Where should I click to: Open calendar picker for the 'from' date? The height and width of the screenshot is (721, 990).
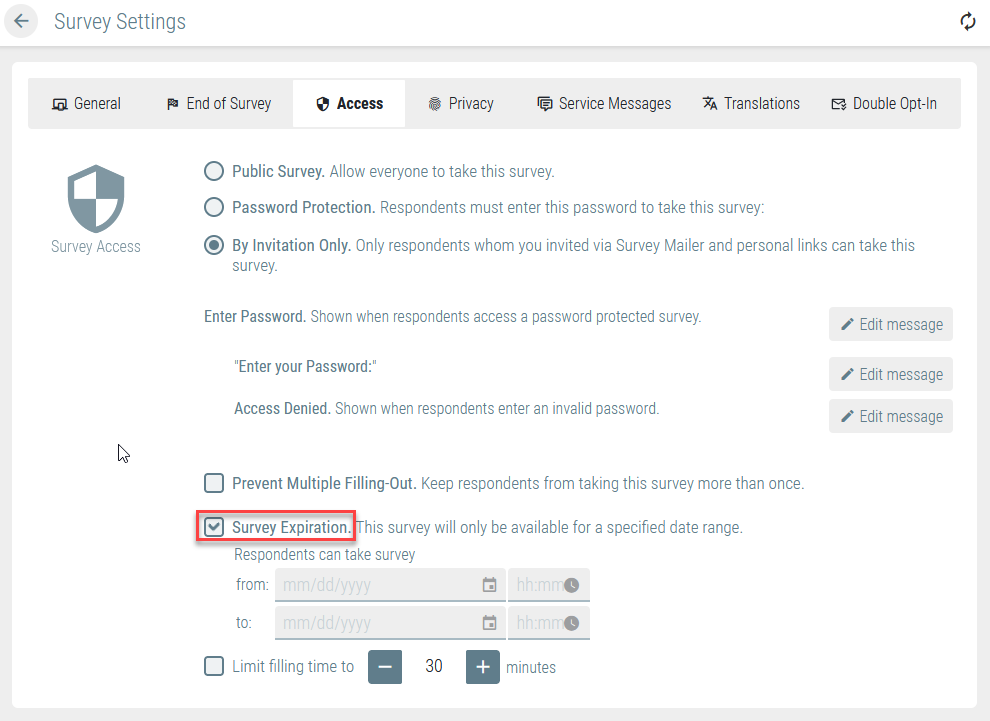pos(489,585)
